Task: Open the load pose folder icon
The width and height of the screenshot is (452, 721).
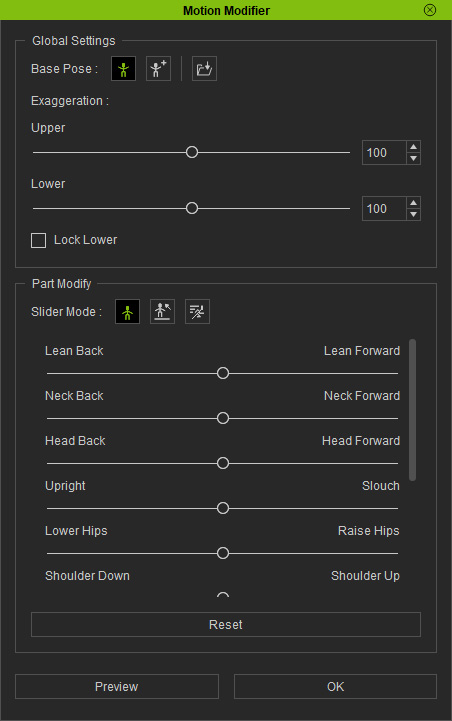Action: (x=204, y=69)
